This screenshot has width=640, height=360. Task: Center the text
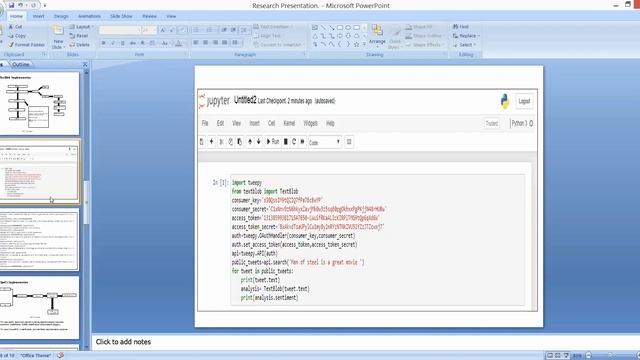click(206, 43)
